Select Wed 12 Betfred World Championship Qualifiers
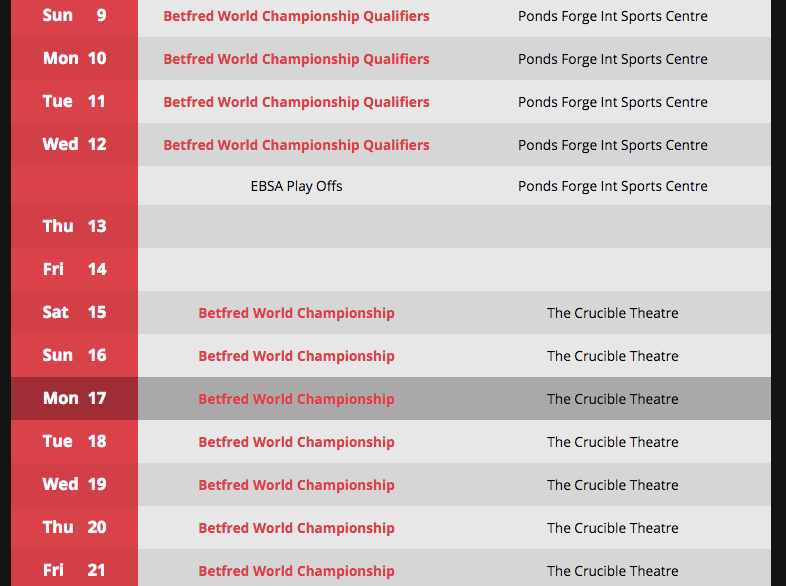 tap(296, 145)
